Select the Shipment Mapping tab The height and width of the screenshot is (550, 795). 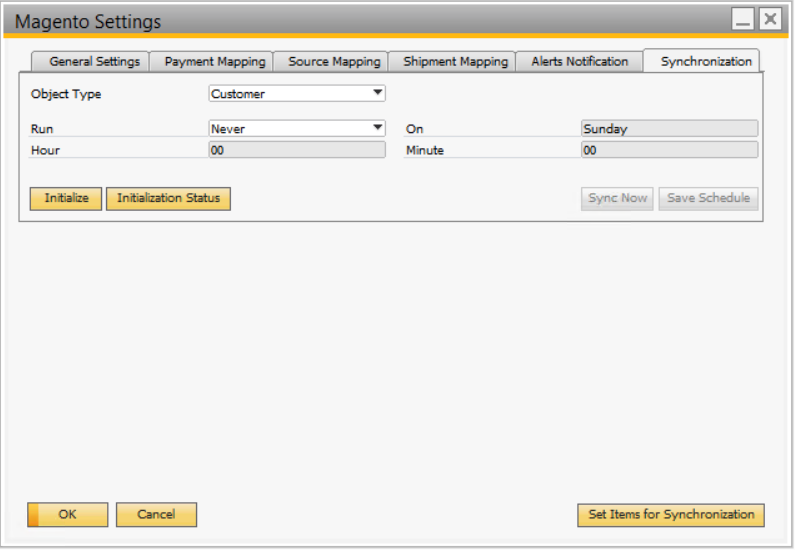455,62
